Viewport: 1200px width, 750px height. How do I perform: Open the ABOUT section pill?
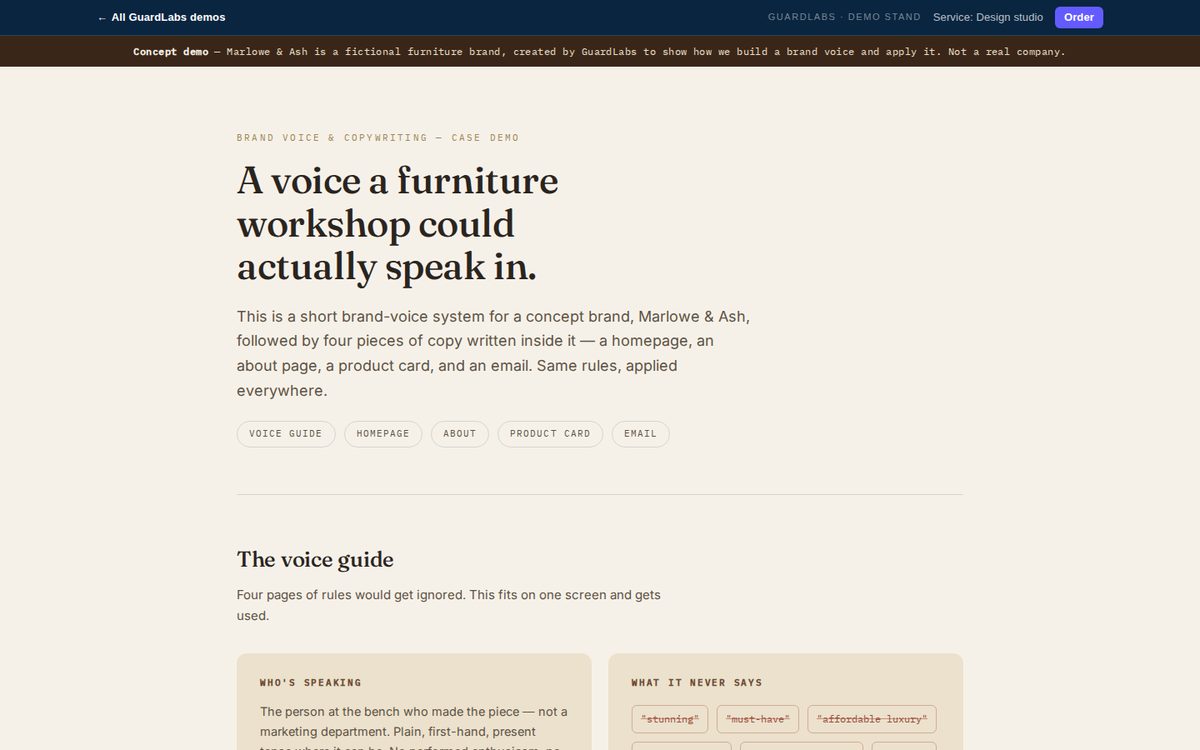coord(460,434)
